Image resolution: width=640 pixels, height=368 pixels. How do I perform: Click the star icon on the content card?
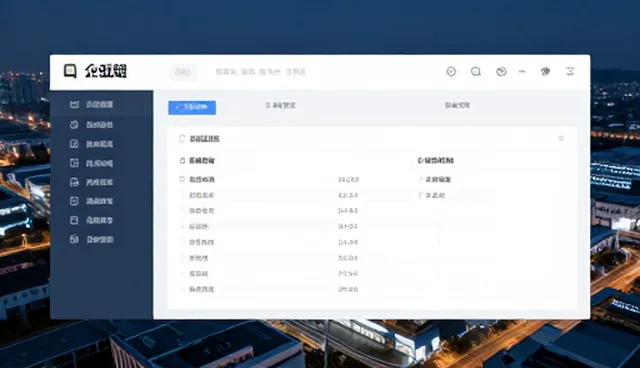(x=561, y=139)
